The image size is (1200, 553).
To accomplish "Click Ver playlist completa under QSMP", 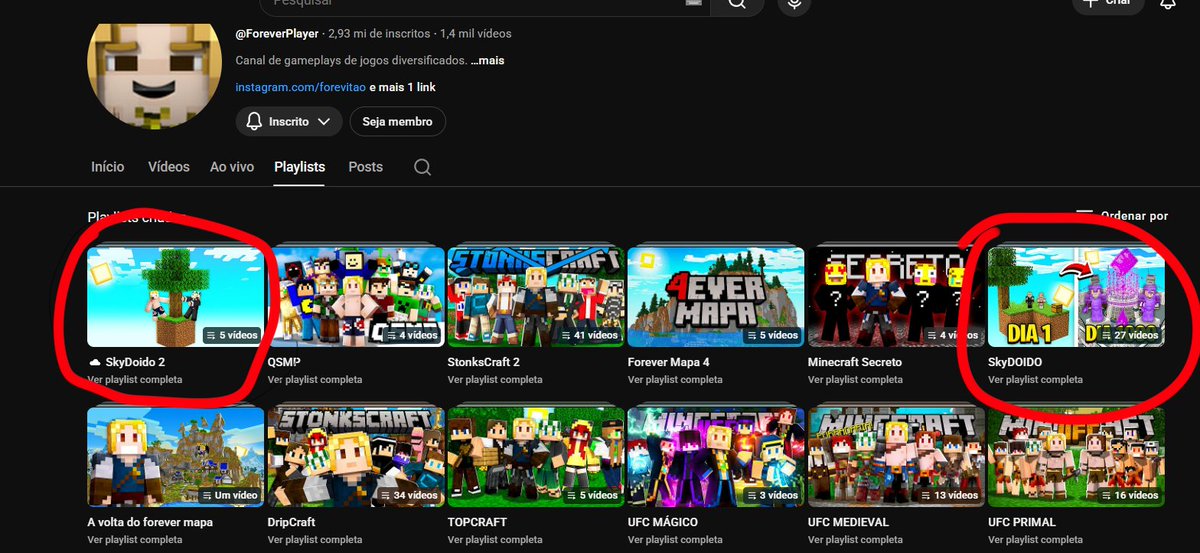I will point(315,380).
